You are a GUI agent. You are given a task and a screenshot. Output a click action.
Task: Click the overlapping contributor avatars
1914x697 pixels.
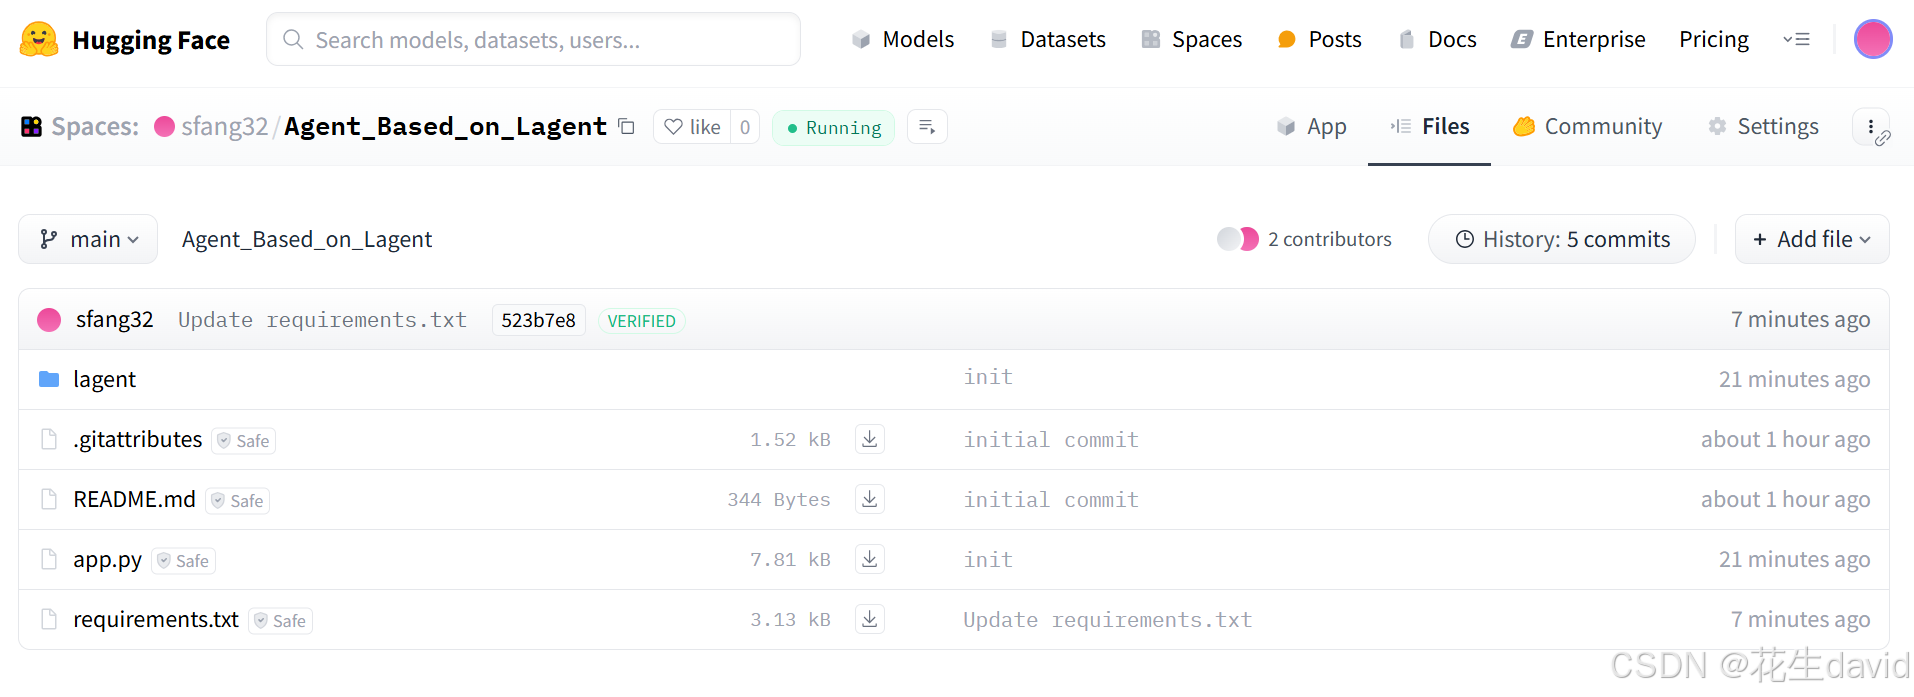click(x=1238, y=239)
